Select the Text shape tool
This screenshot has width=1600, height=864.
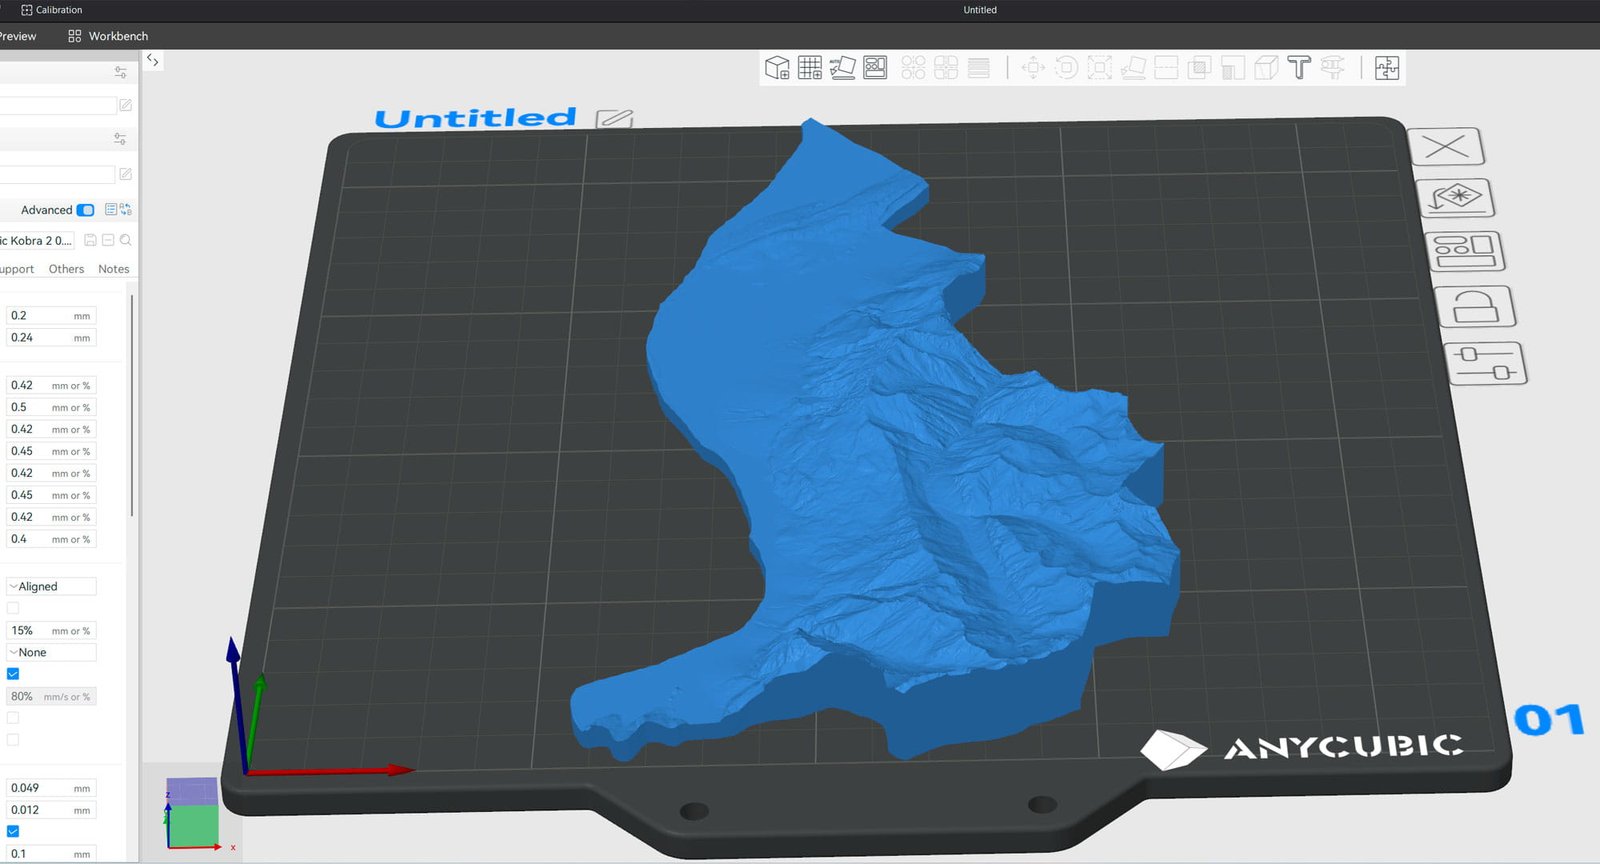(1299, 68)
